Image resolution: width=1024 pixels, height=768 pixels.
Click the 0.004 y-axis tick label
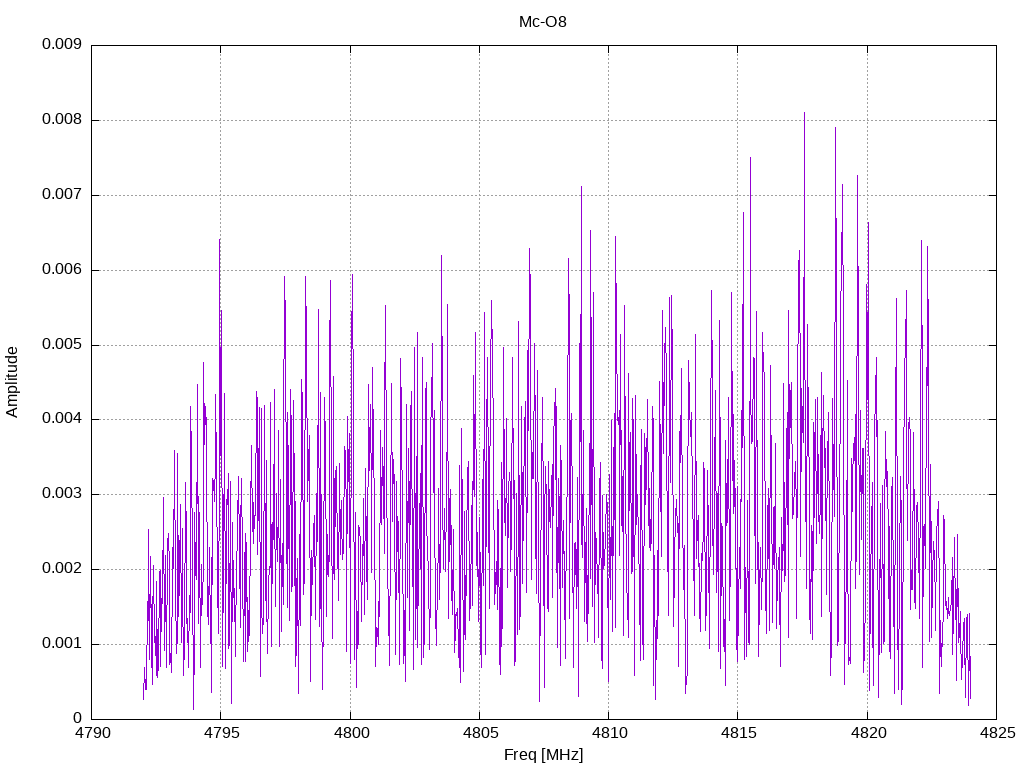coord(62,419)
